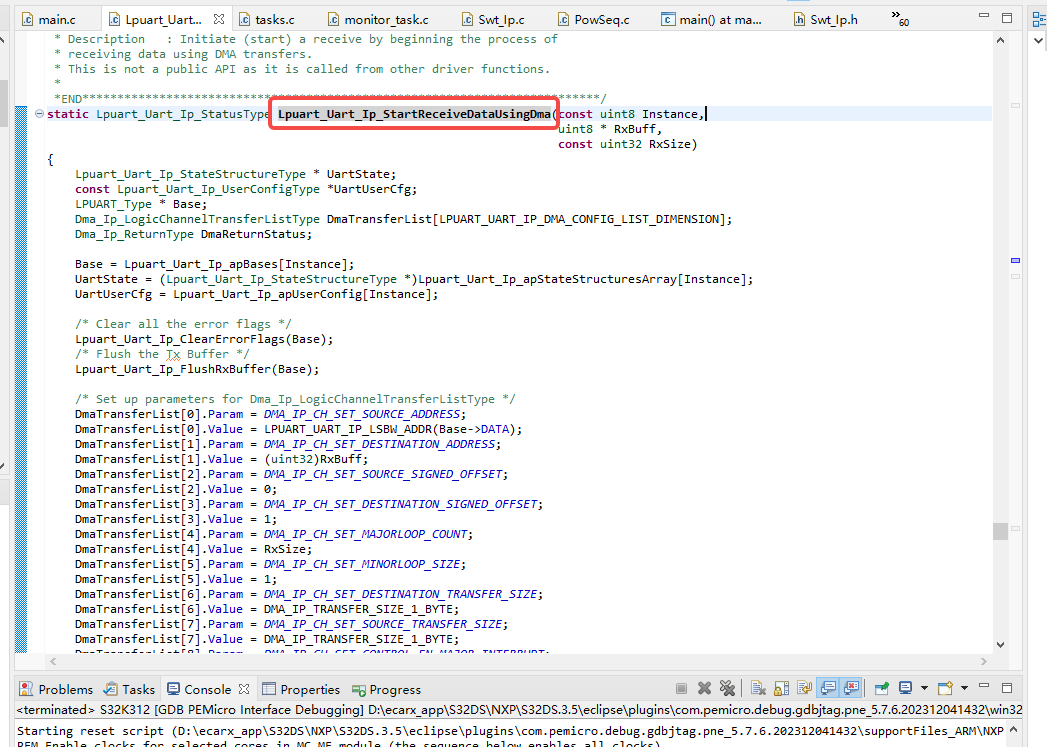
Task: Open the Swt_Ip.h editor tab
Action: point(826,20)
